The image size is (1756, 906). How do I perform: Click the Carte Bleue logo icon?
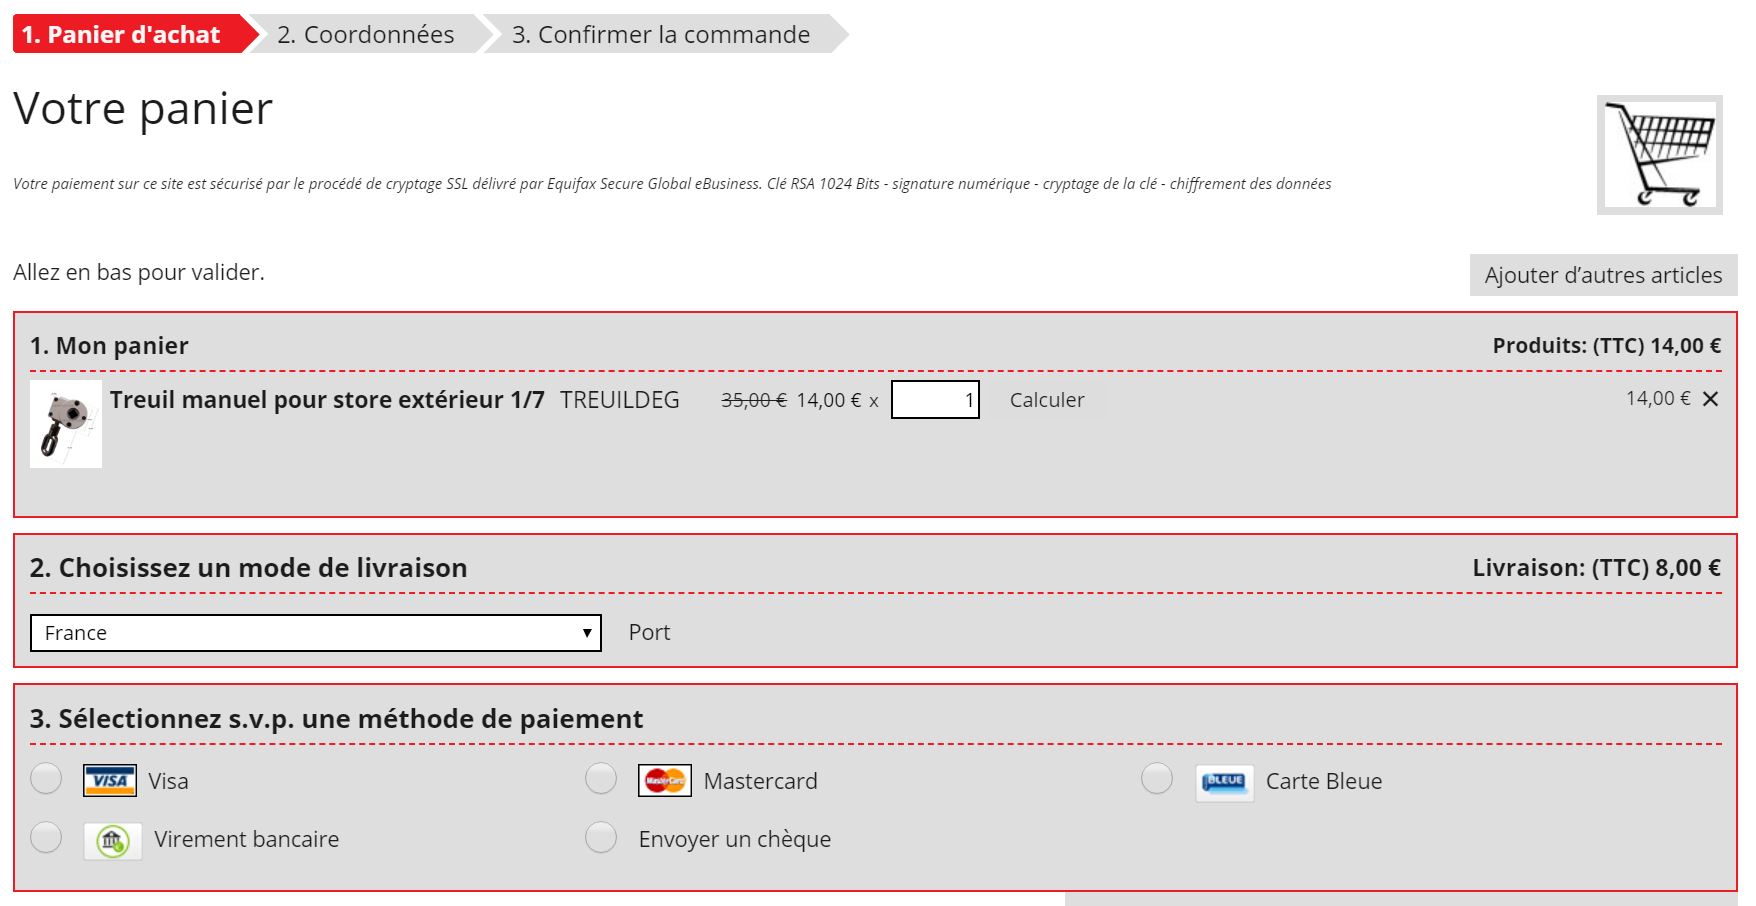[1224, 782]
